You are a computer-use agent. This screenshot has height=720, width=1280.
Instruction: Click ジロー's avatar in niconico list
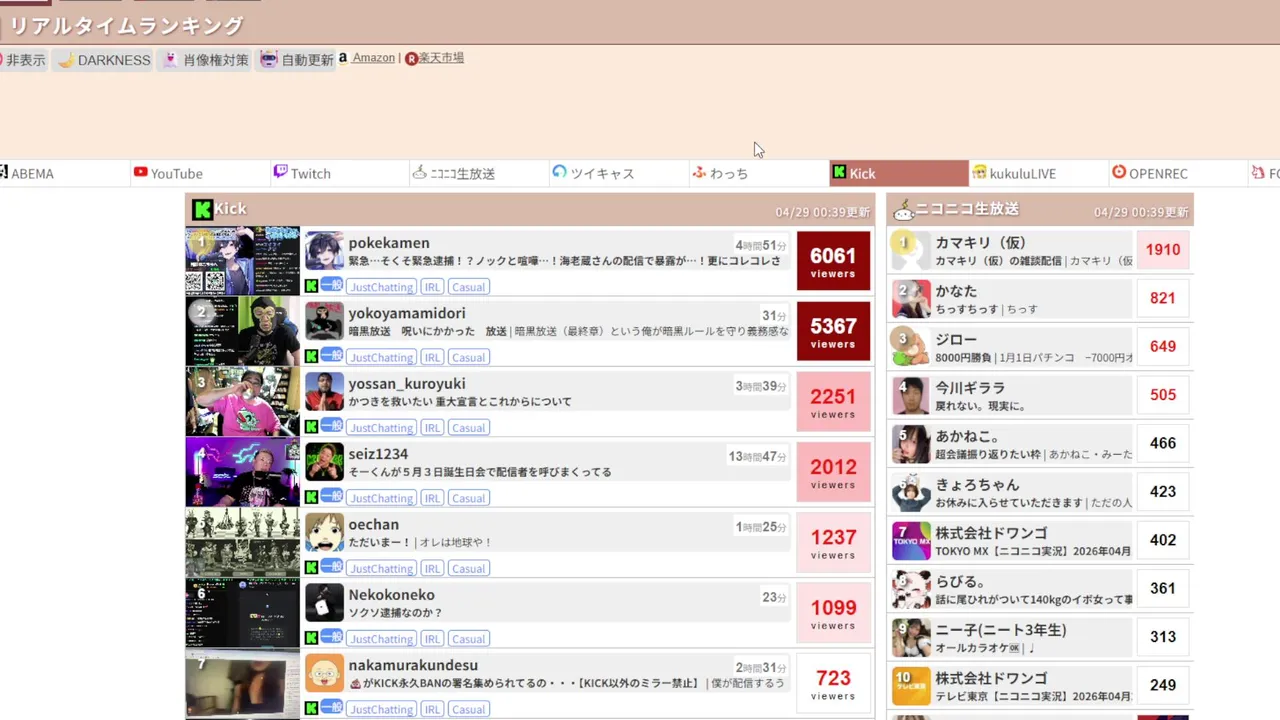[x=911, y=347]
